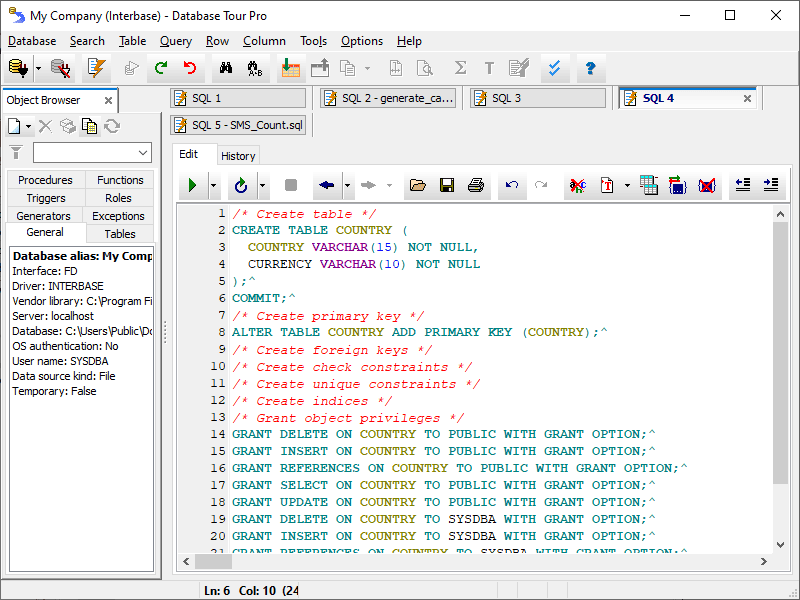Open the Tools menu

[313, 41]
